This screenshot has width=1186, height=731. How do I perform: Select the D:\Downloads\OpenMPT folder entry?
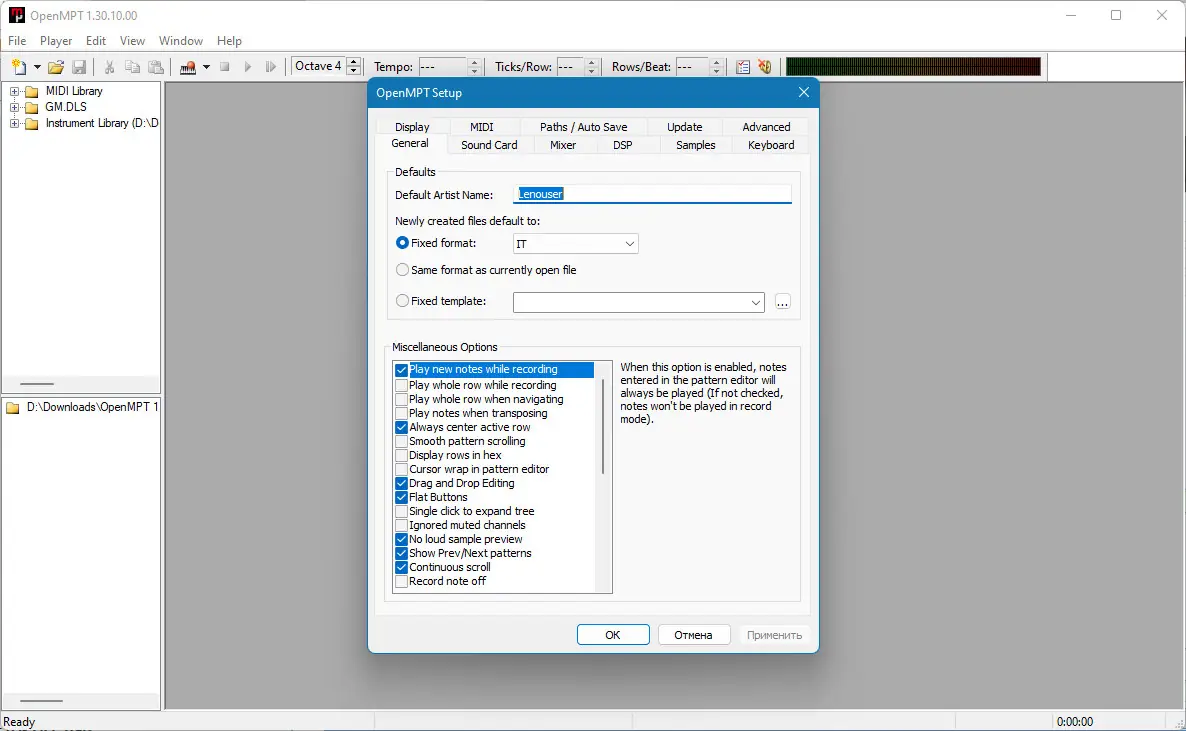82,407
